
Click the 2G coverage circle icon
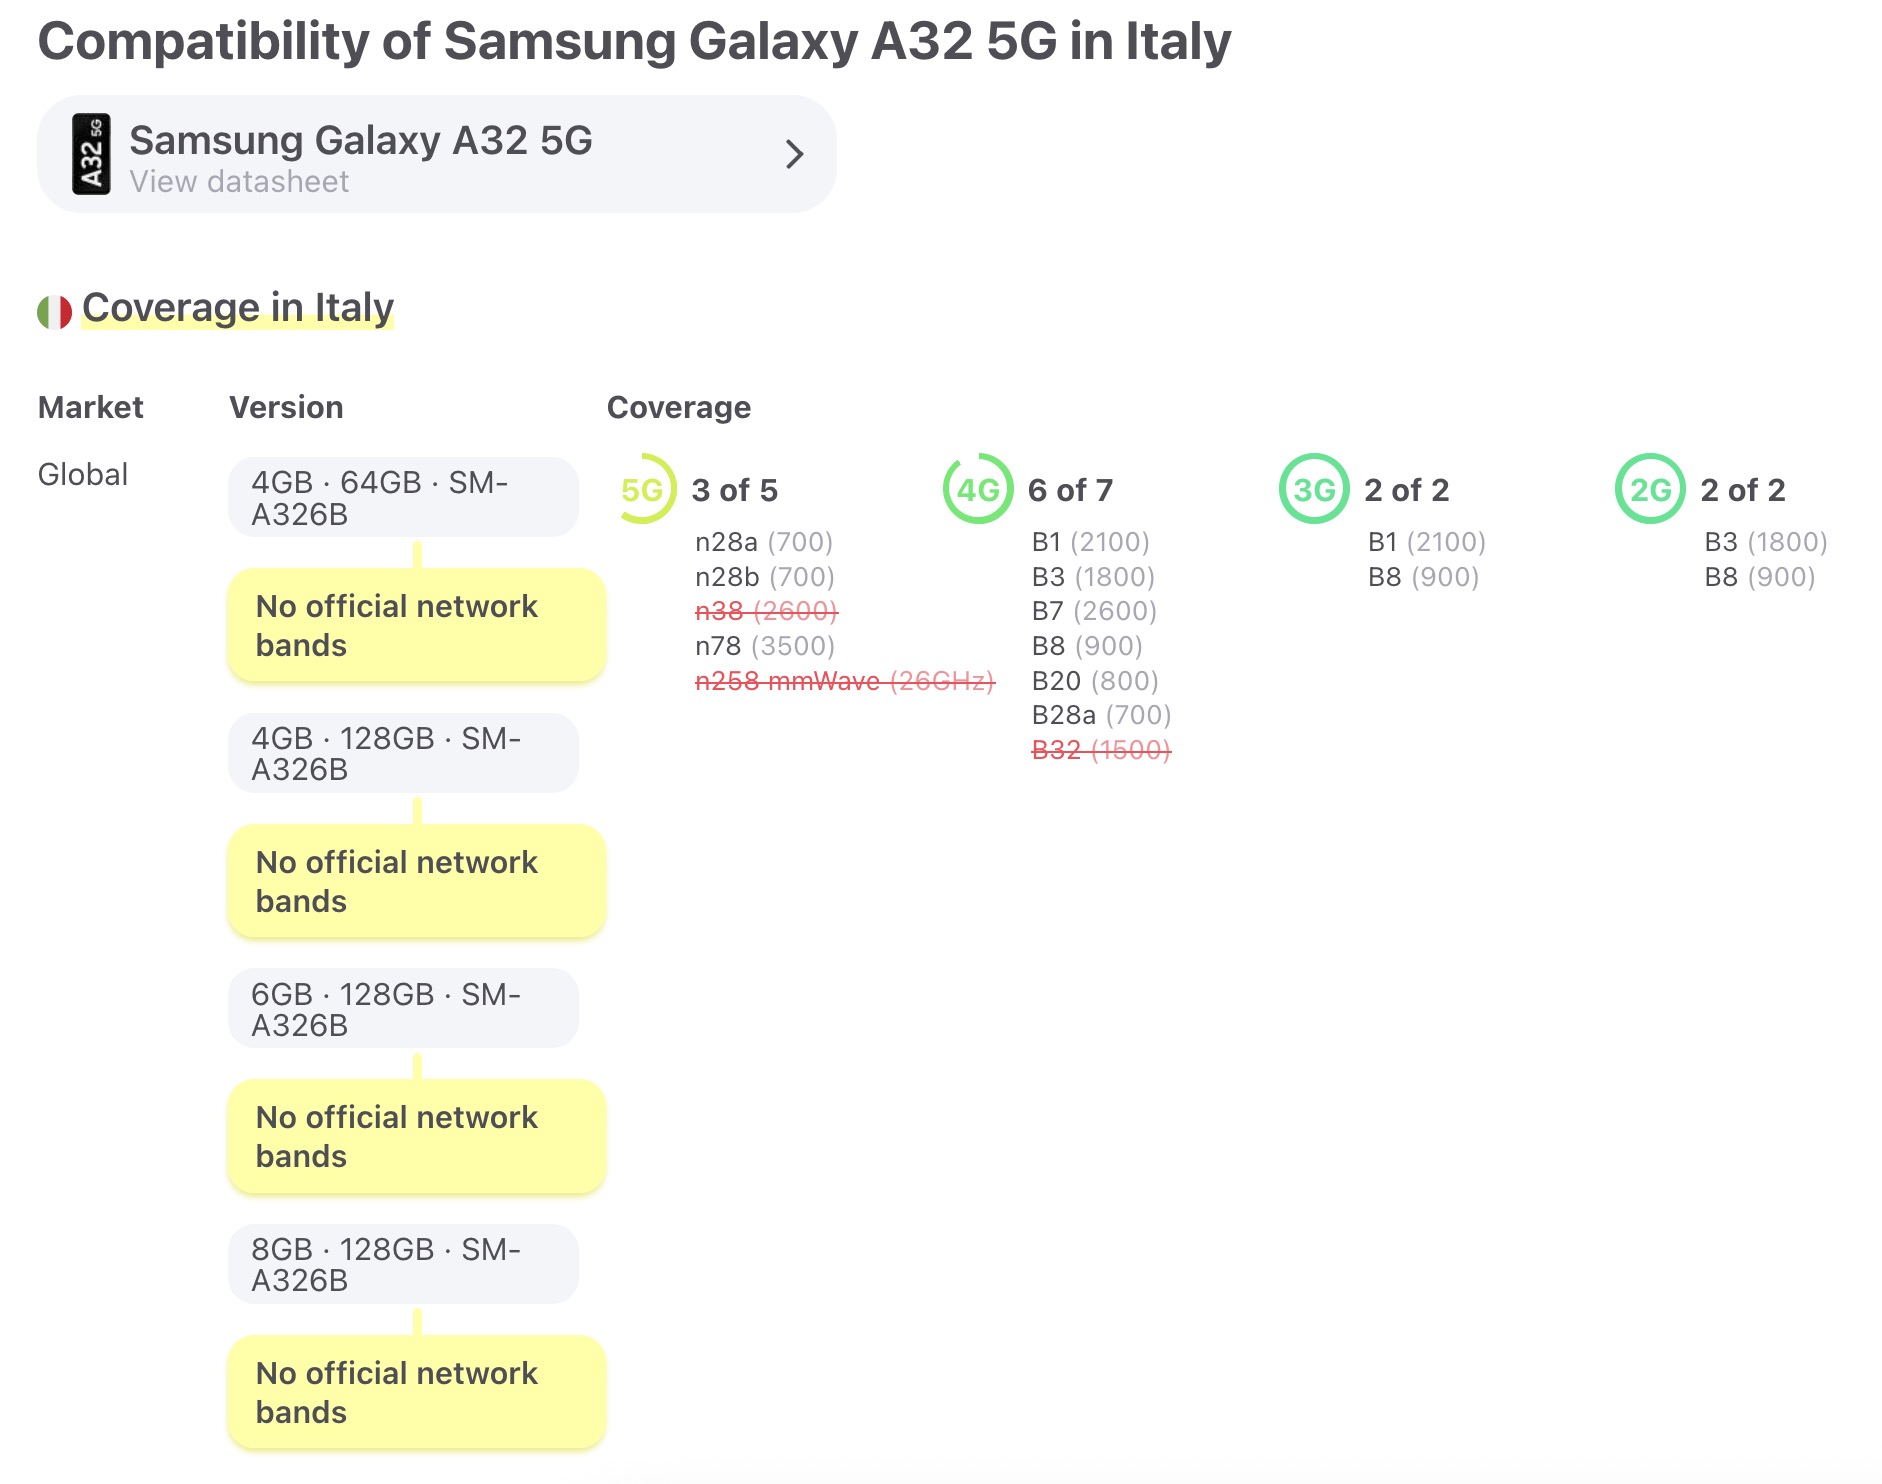pyautogui.click(x=1650, y=490)
